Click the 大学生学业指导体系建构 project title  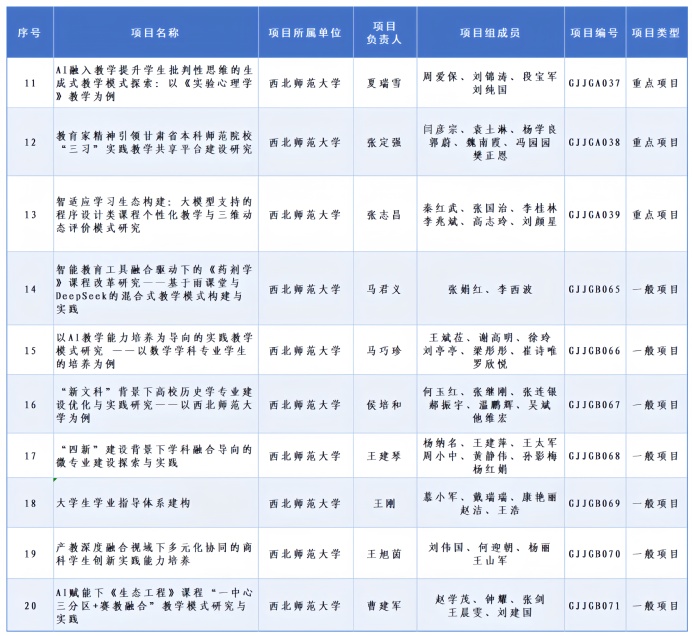[x=154, y=505]
